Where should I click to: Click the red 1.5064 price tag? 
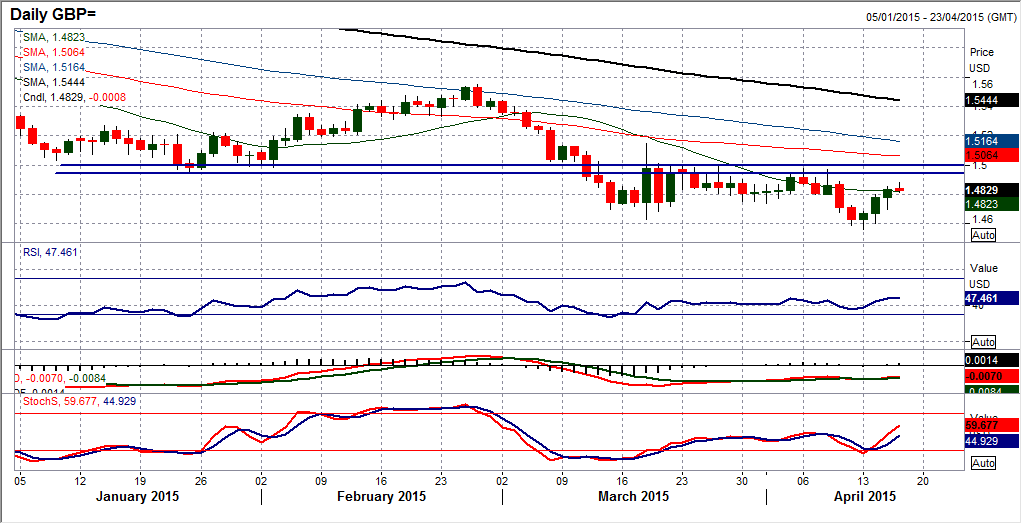point(991,154)
